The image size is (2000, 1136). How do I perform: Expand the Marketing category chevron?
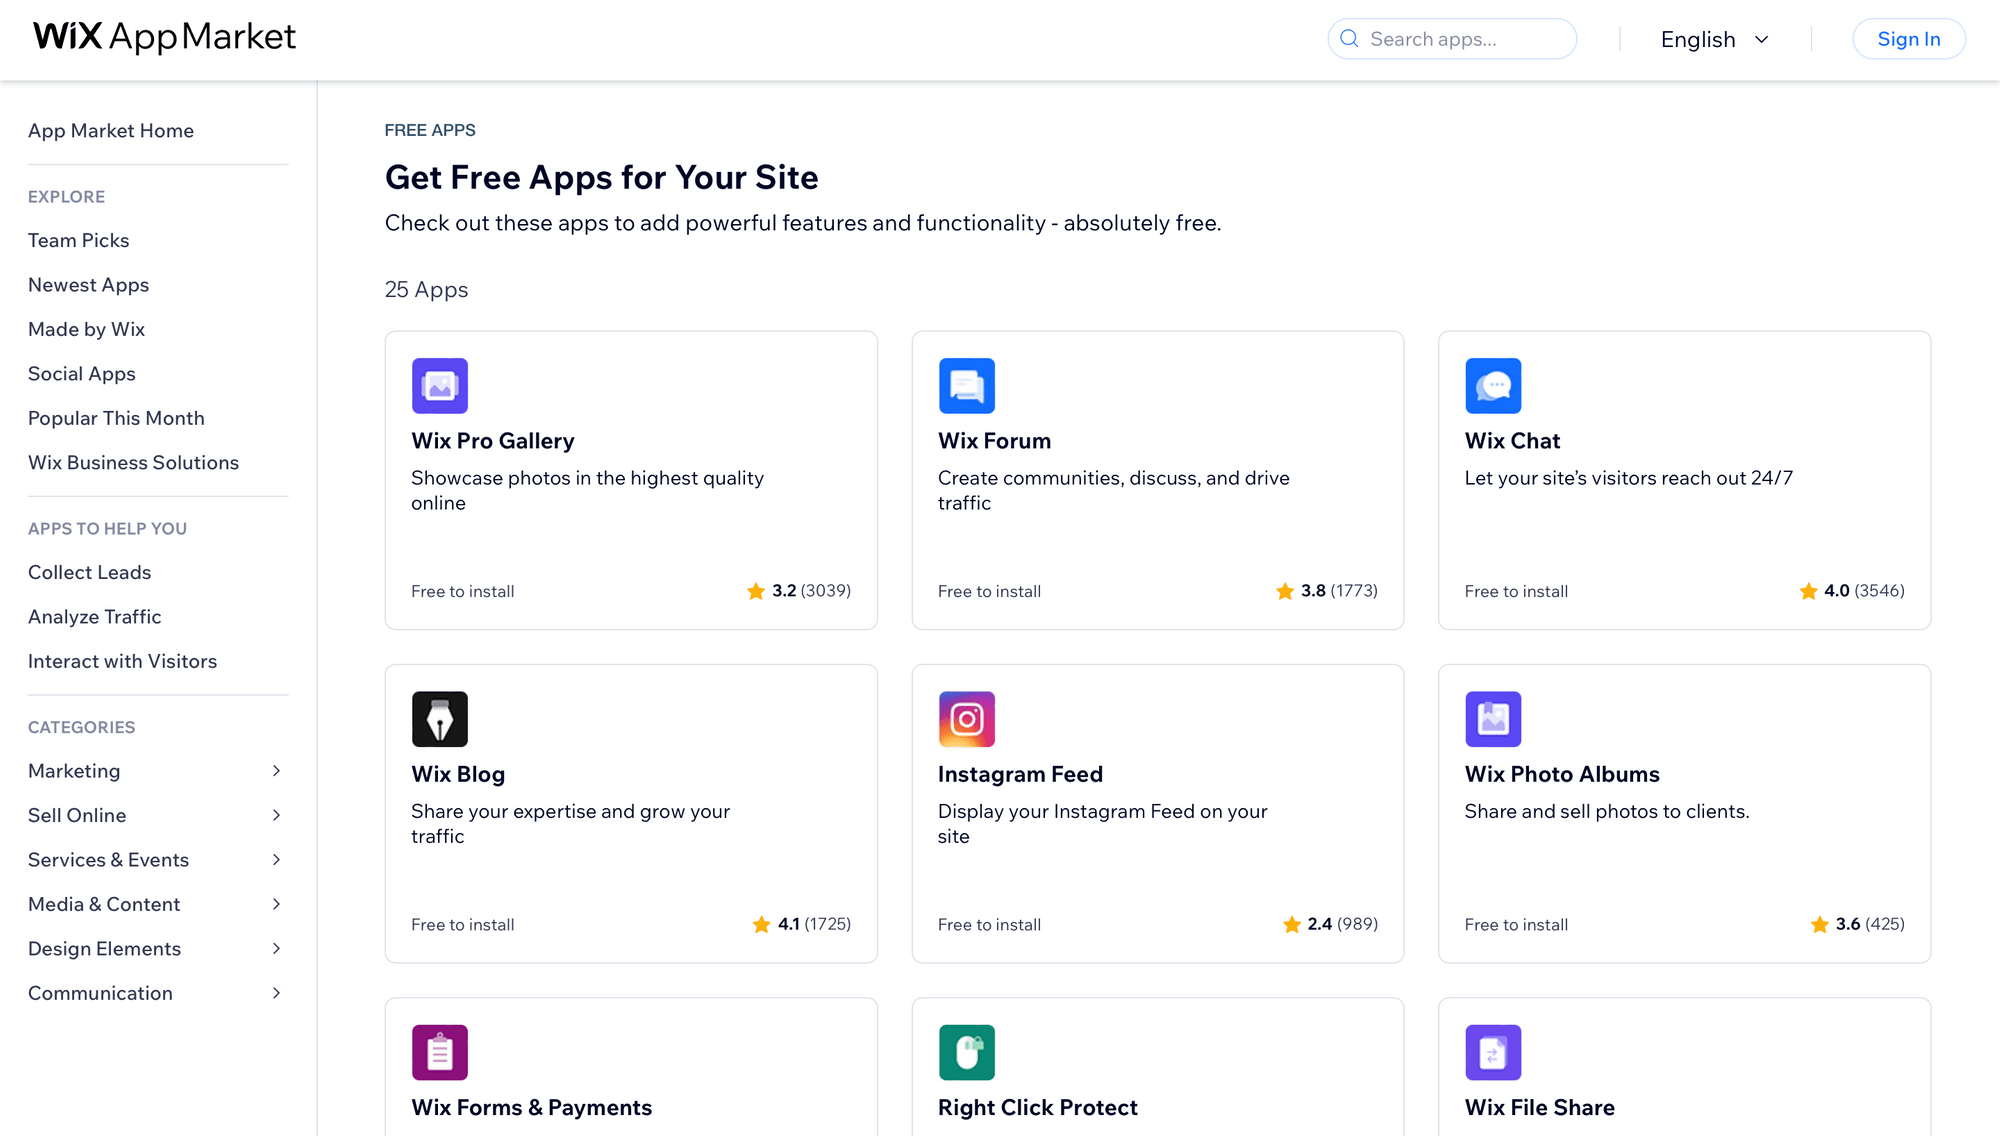[x=276, y=771]
